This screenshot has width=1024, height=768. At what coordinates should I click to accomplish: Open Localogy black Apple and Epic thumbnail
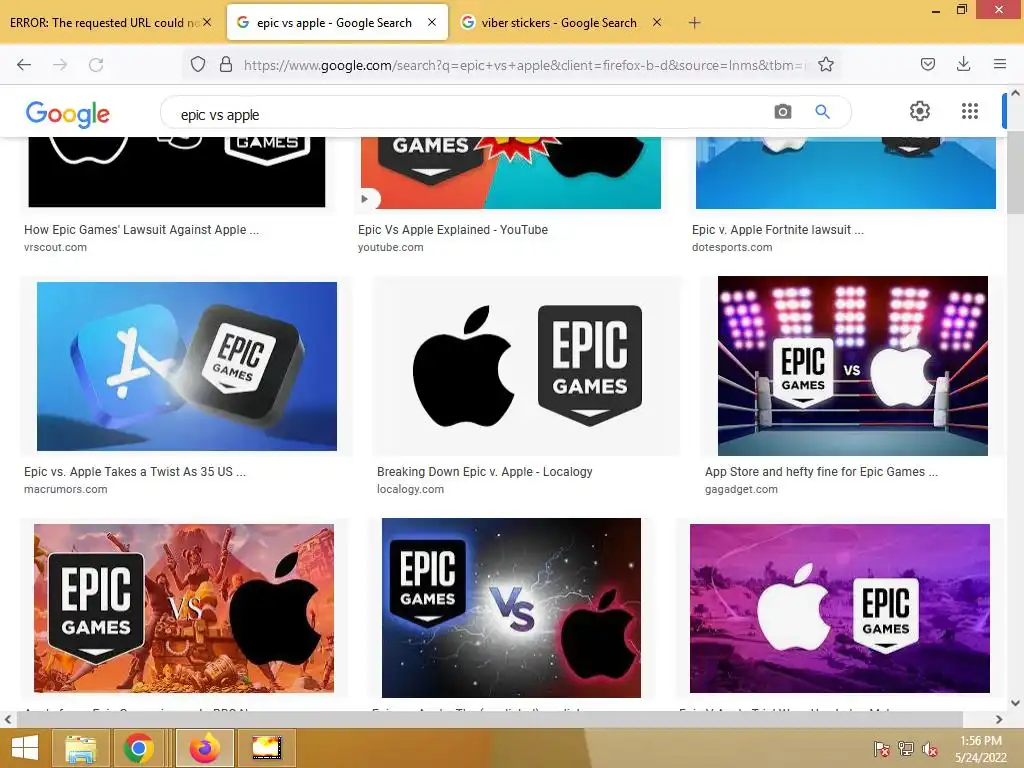[527, 366]
